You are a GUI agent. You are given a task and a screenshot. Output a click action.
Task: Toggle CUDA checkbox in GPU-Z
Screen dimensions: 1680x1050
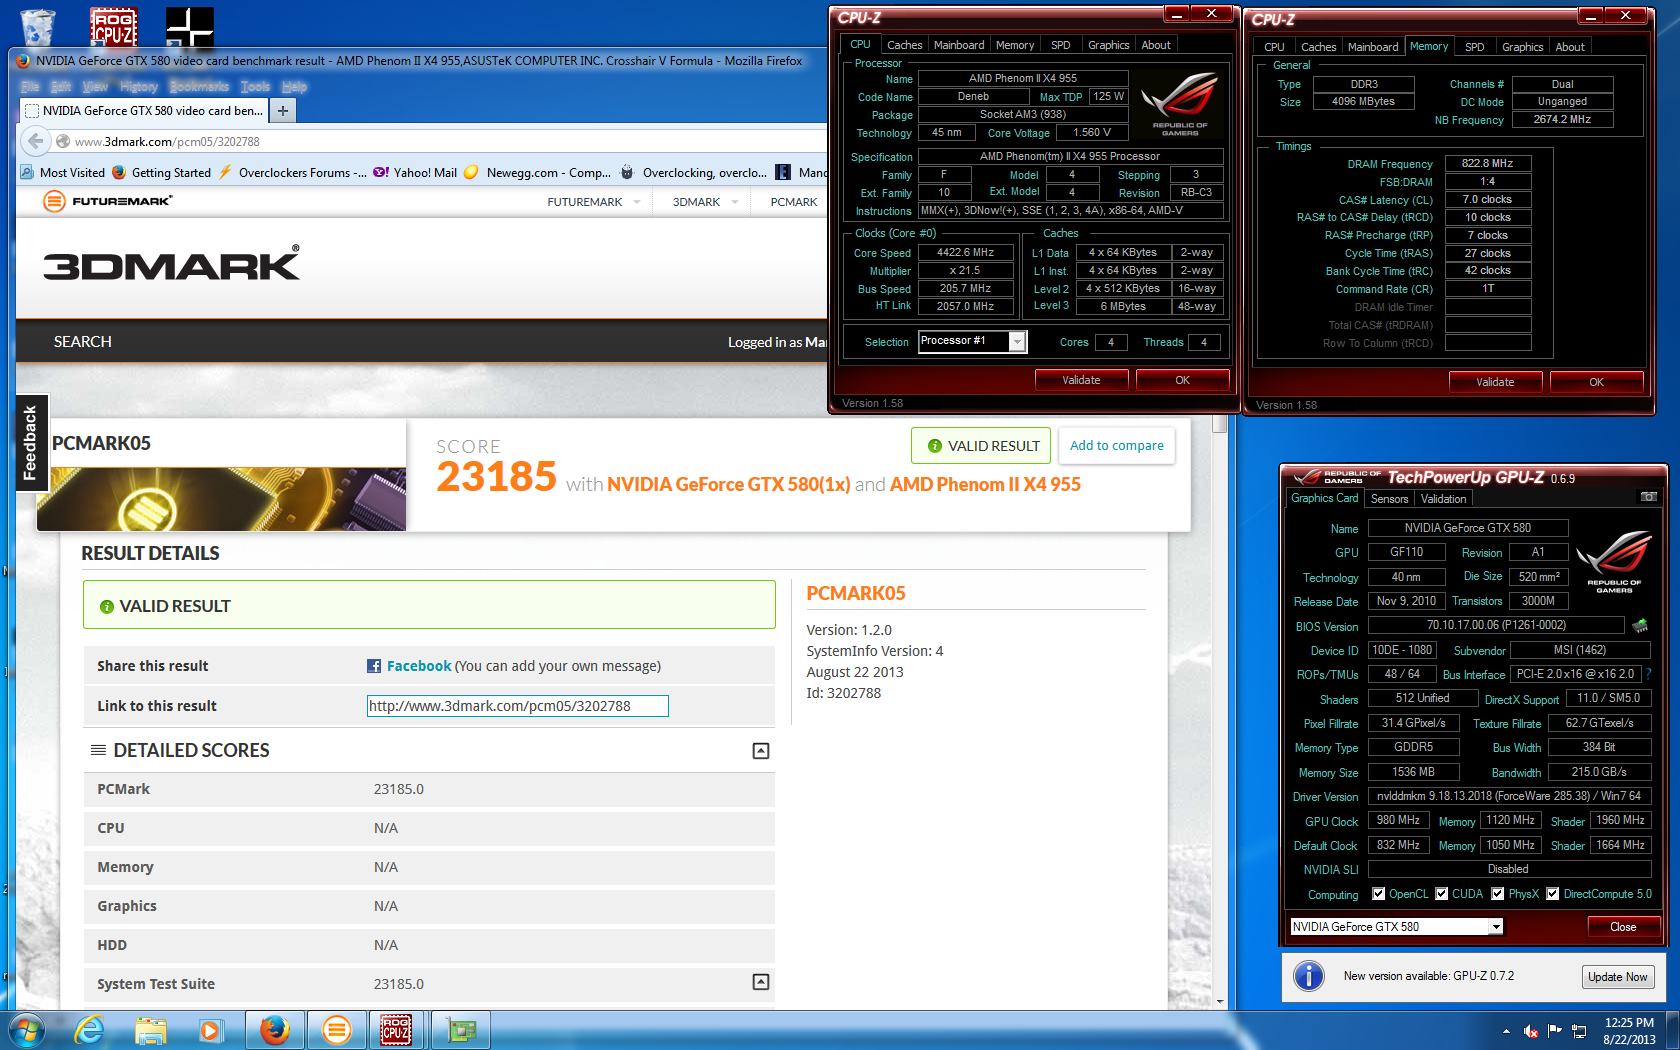point(1442,894)
